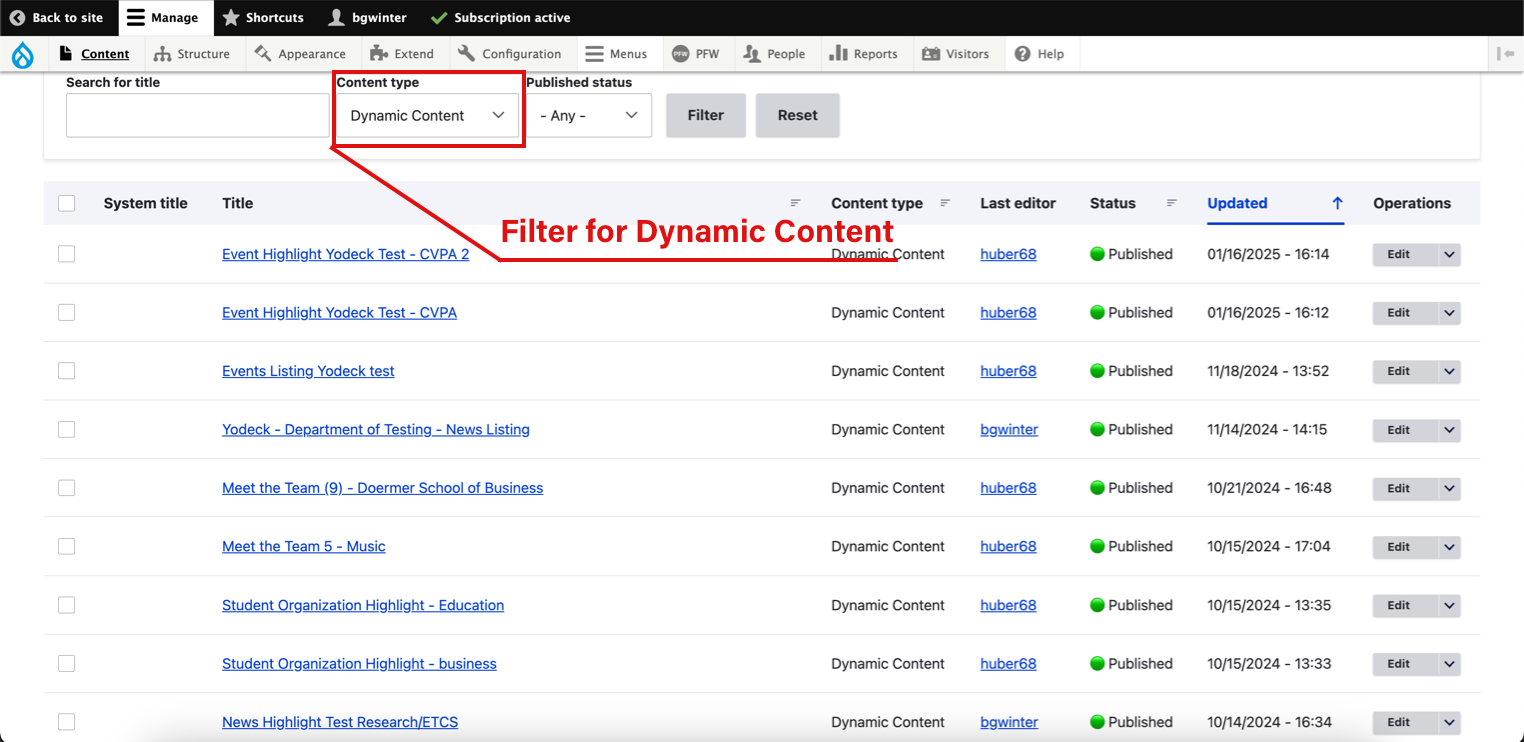Expand operations arrow for Yodeck News Listing row
The image size is (1524, 742).
coord(1449,430)
